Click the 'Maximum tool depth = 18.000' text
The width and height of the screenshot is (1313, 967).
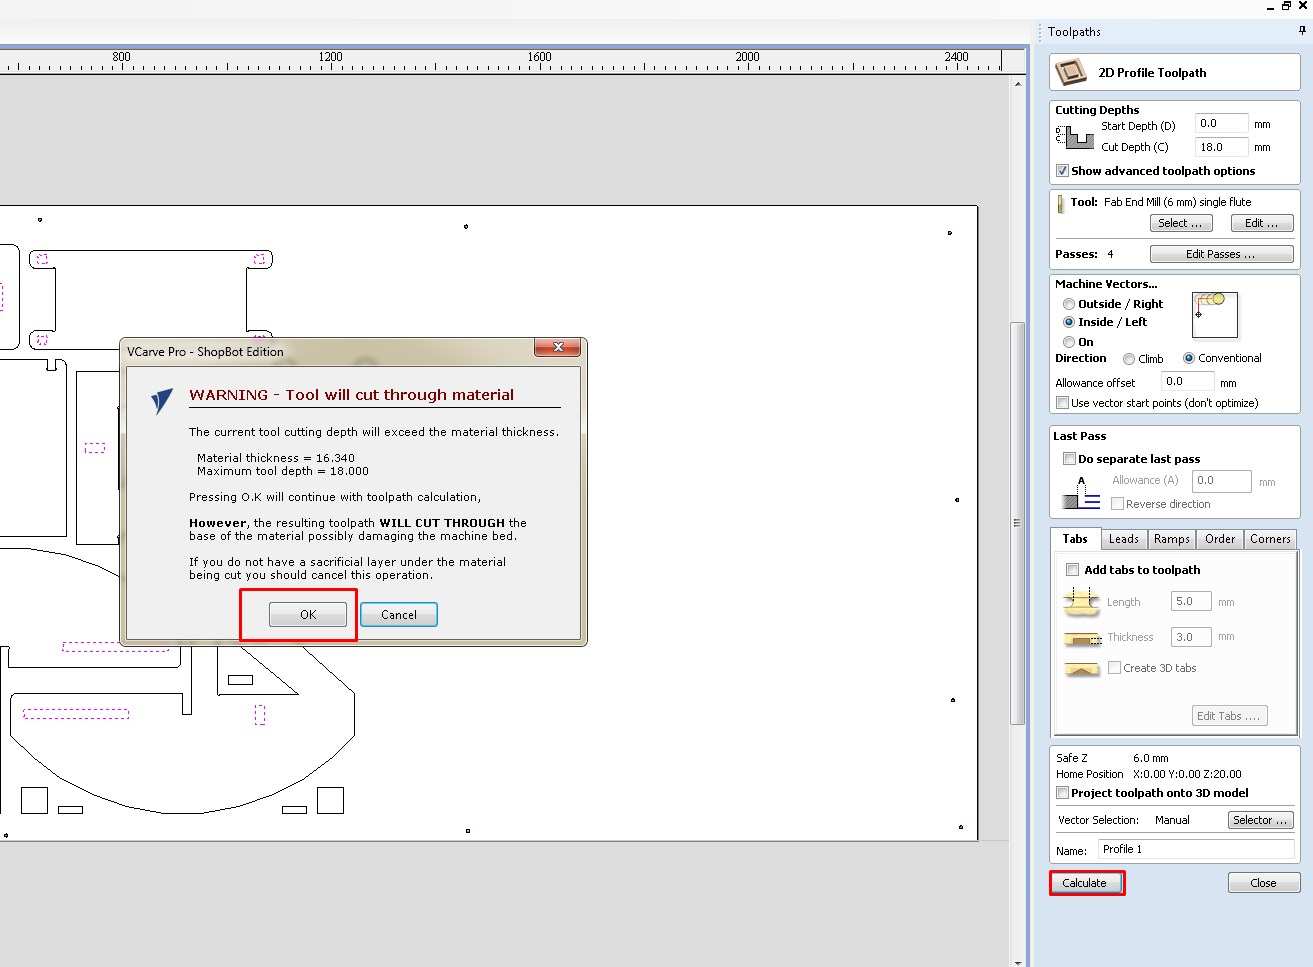[x=283, y=471]
